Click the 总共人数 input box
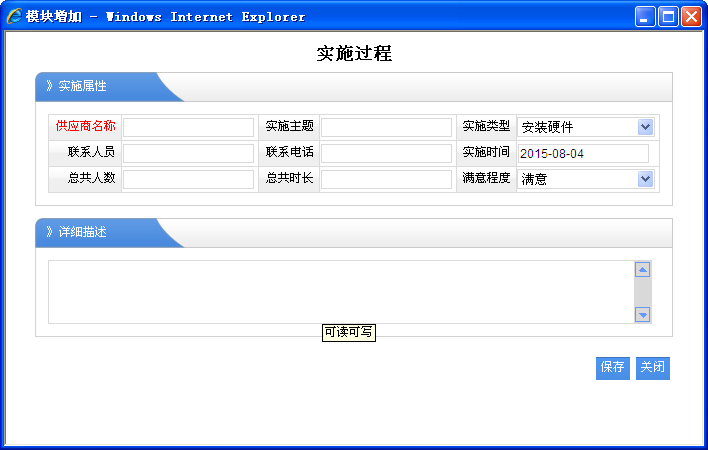This screenshot has height=450, width=708. tap(188, 179)
